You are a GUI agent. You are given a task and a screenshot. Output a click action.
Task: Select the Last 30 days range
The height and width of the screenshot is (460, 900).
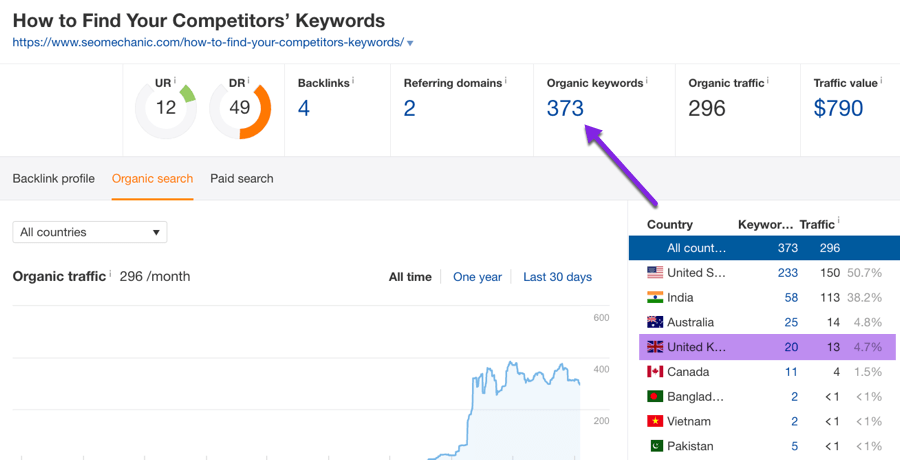(557, 277)
